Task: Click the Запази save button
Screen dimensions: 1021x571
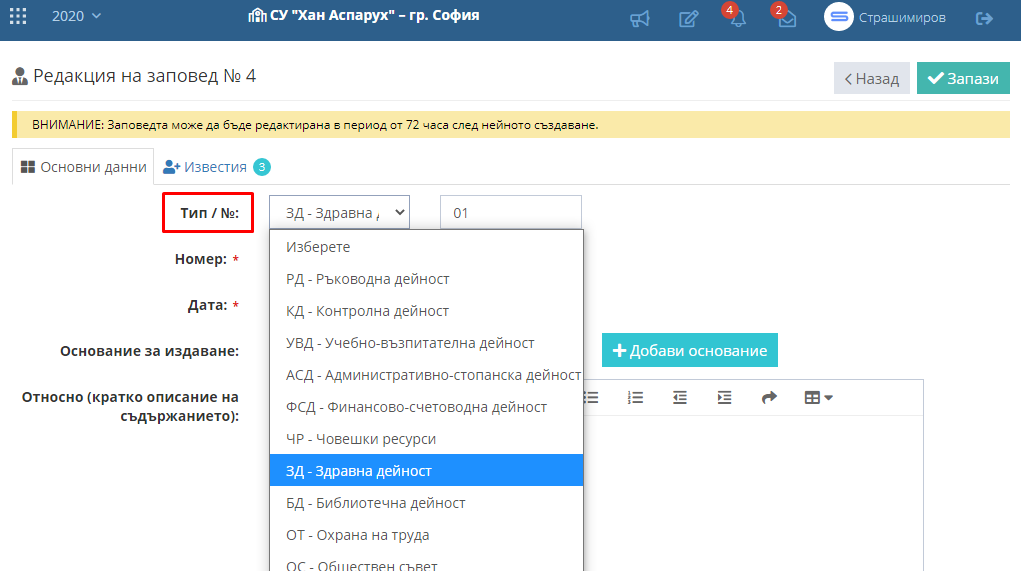Action: pos(963,78)
